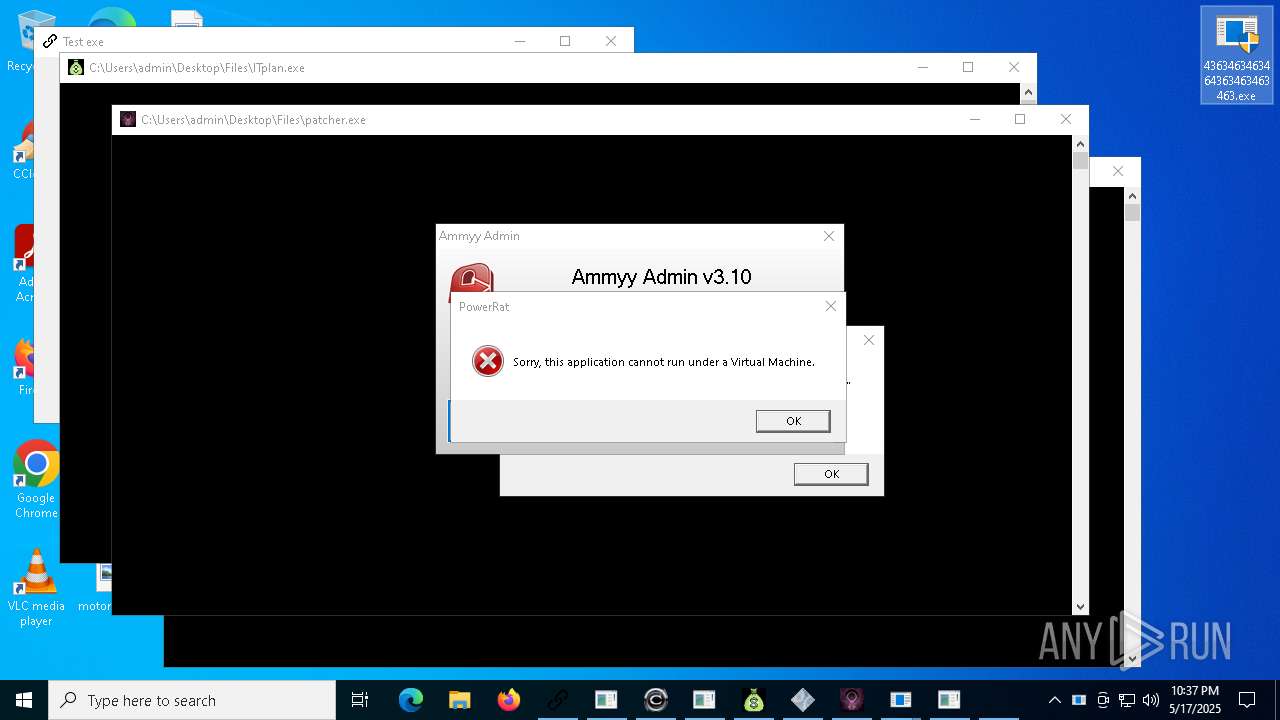Viewport: 1280px width, 720px height.
Task: Minimize the Test exe window
Action: [520, 41]
